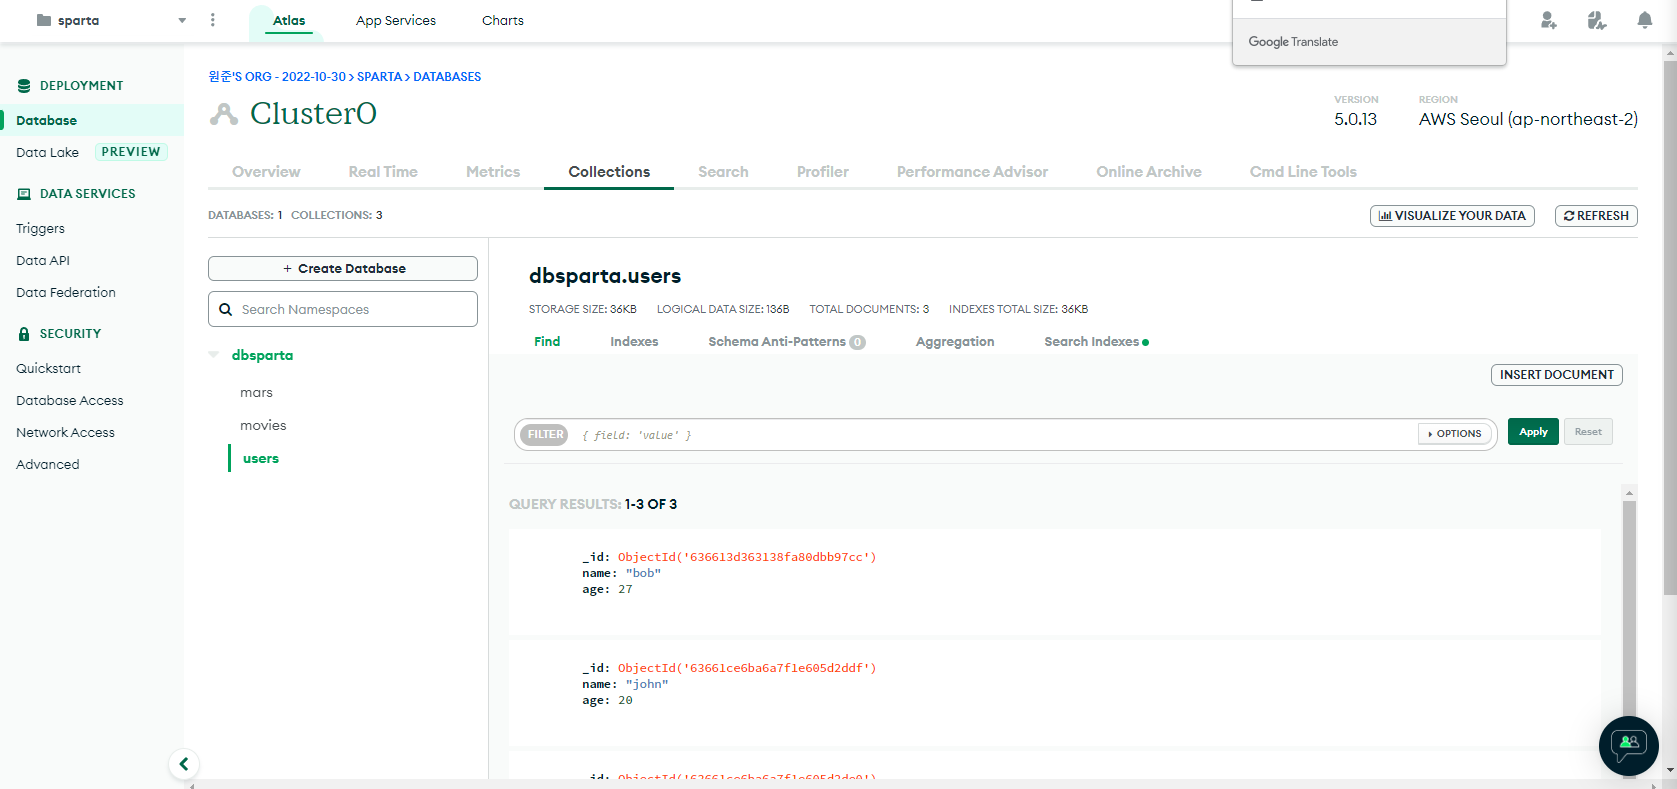Open the Aggregation sub-tab
The height and width of the screenshot is (789, 1677).
pyautogui.click(x=955, y=342)
